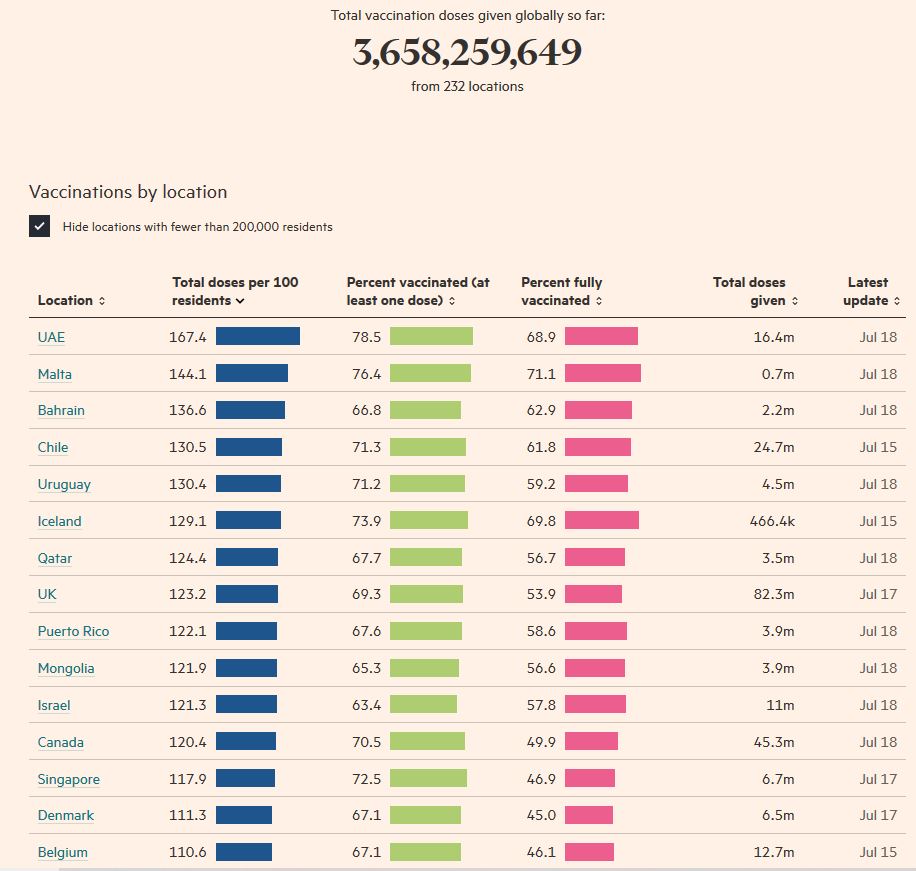Screen dimensions: 916x871
Task: Select the Mongolia link
Action: click(x=66, y=668)
